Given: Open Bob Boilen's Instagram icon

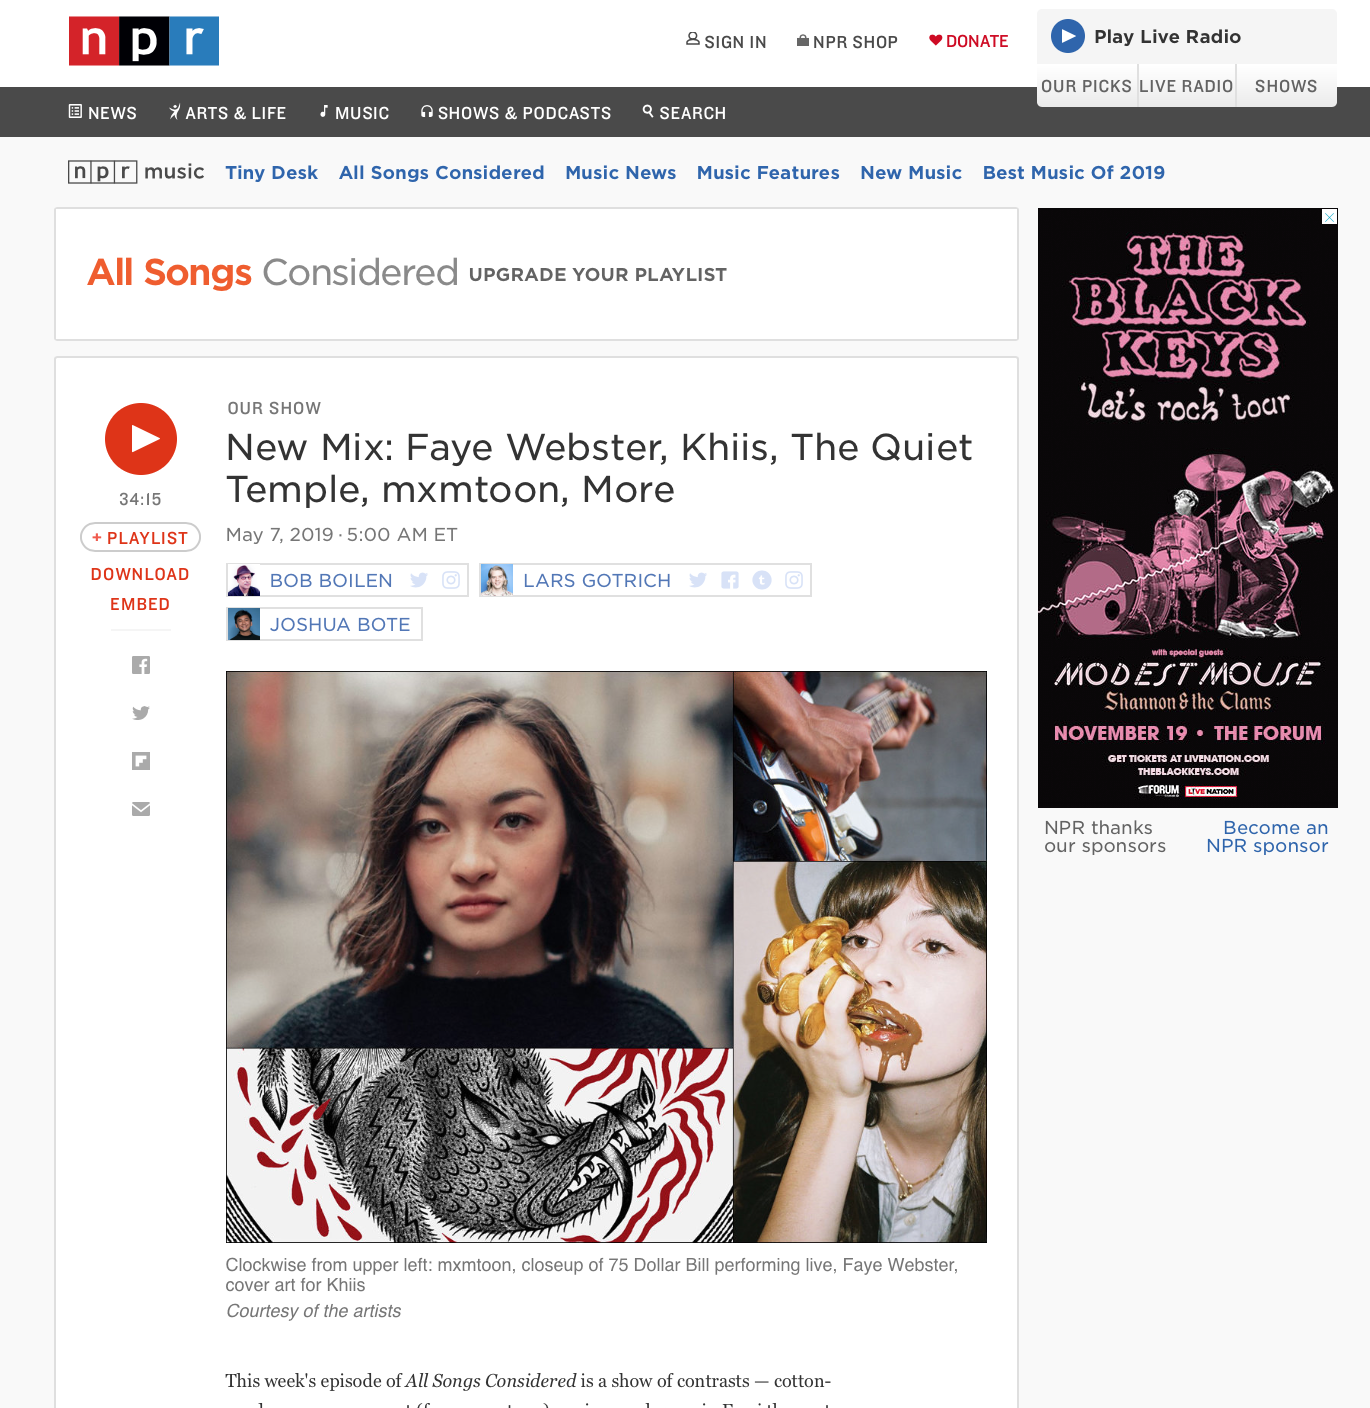Looking at the screenshot, I should 451,580.
